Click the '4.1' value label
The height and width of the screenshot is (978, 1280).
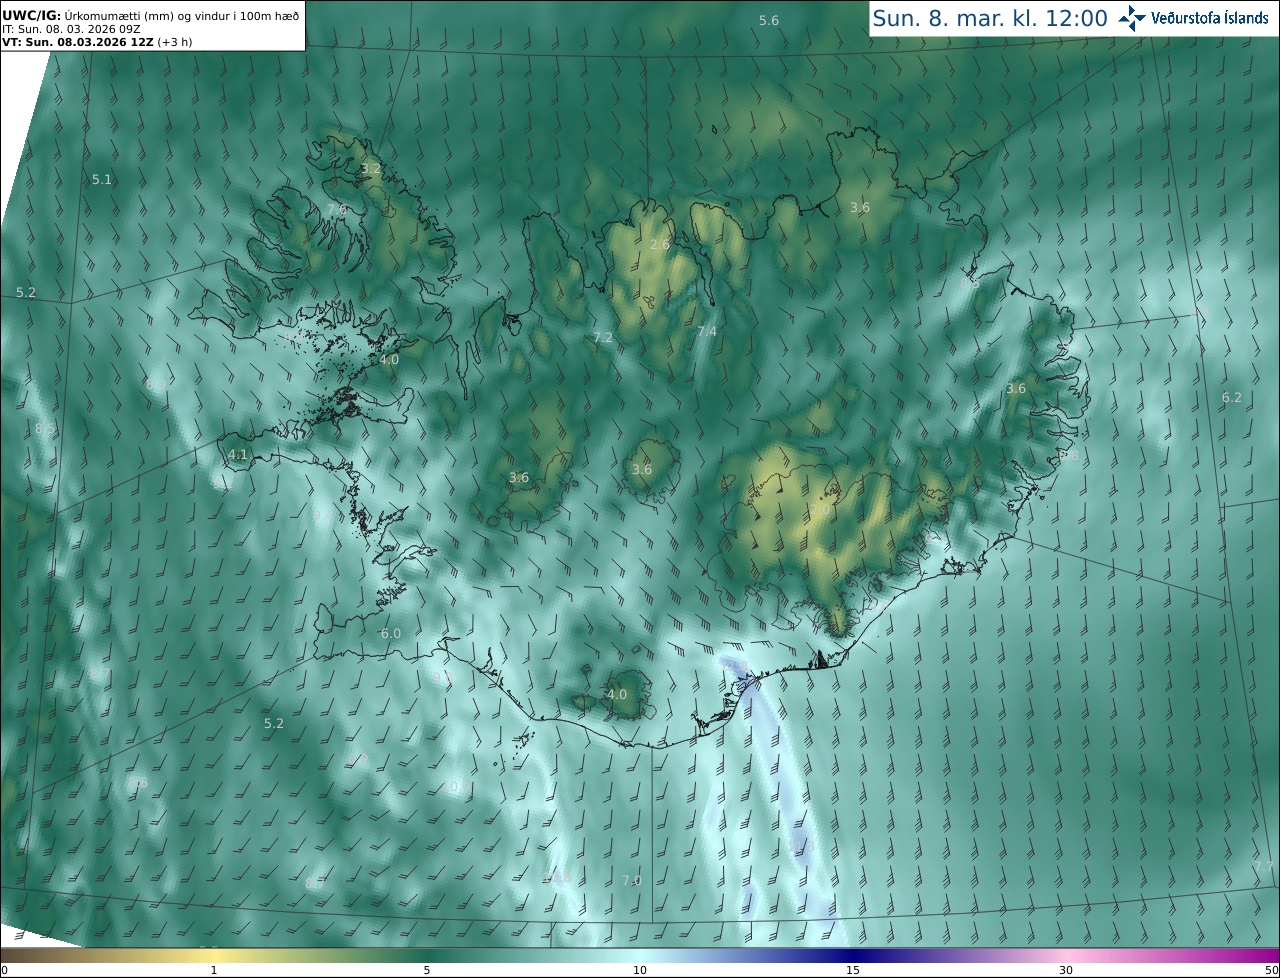[x=238, y=454]
